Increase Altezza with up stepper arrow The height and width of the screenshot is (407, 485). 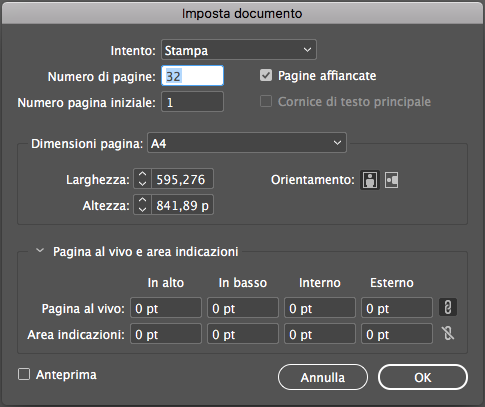[x=142, y=200]
